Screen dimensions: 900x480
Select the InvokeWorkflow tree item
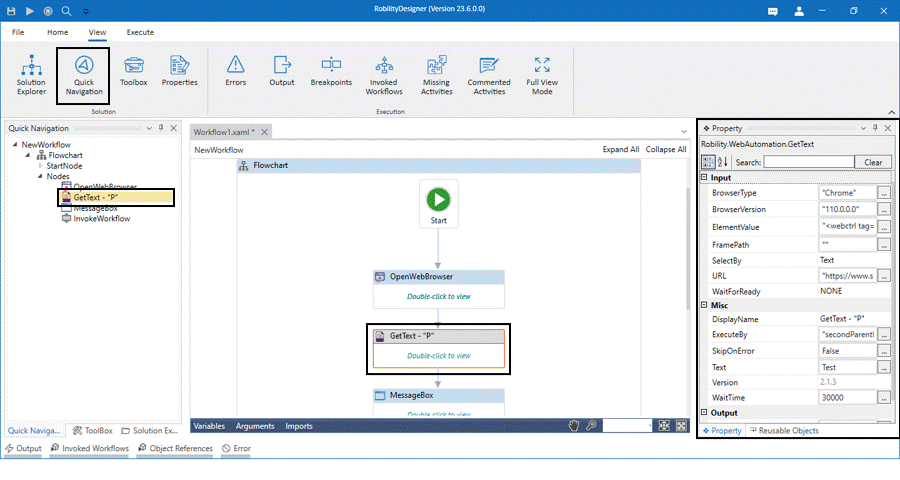tap(95, 218)
